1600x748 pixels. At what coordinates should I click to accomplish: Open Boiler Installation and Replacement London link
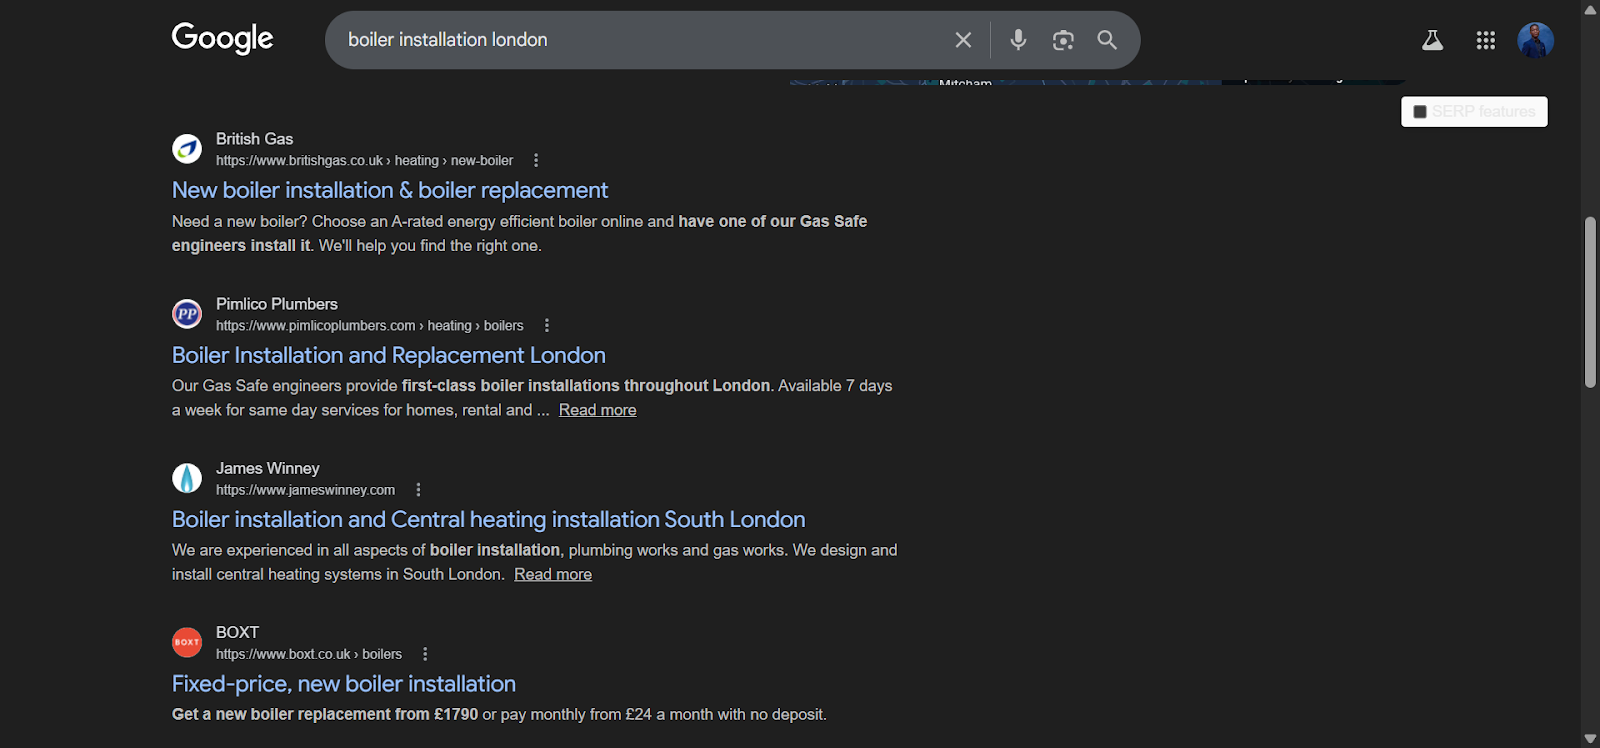coord(389,355)
